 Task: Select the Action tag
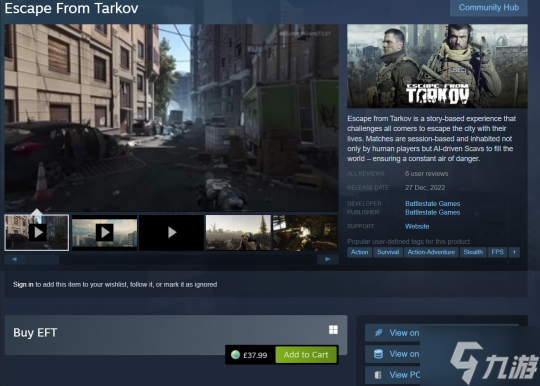pyautogui.click(x=360, y=252)
